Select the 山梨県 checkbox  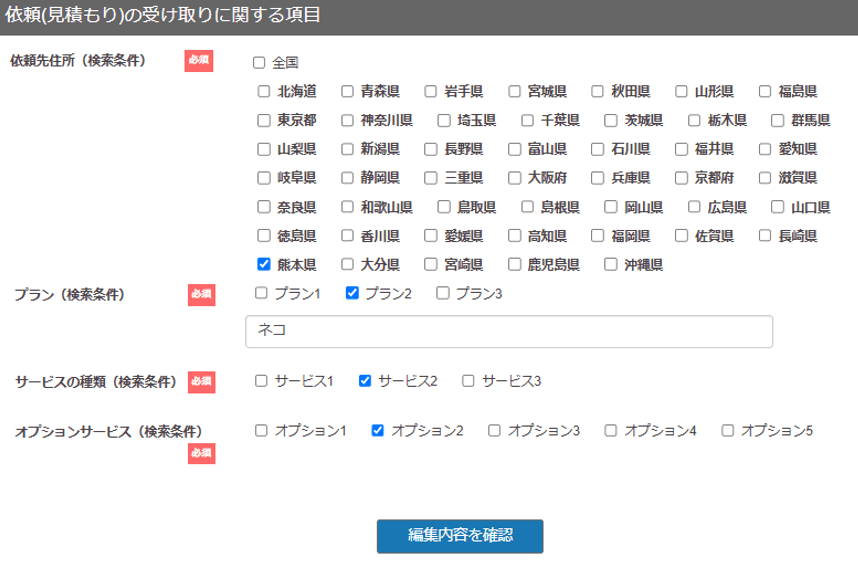tap(264, 149)
